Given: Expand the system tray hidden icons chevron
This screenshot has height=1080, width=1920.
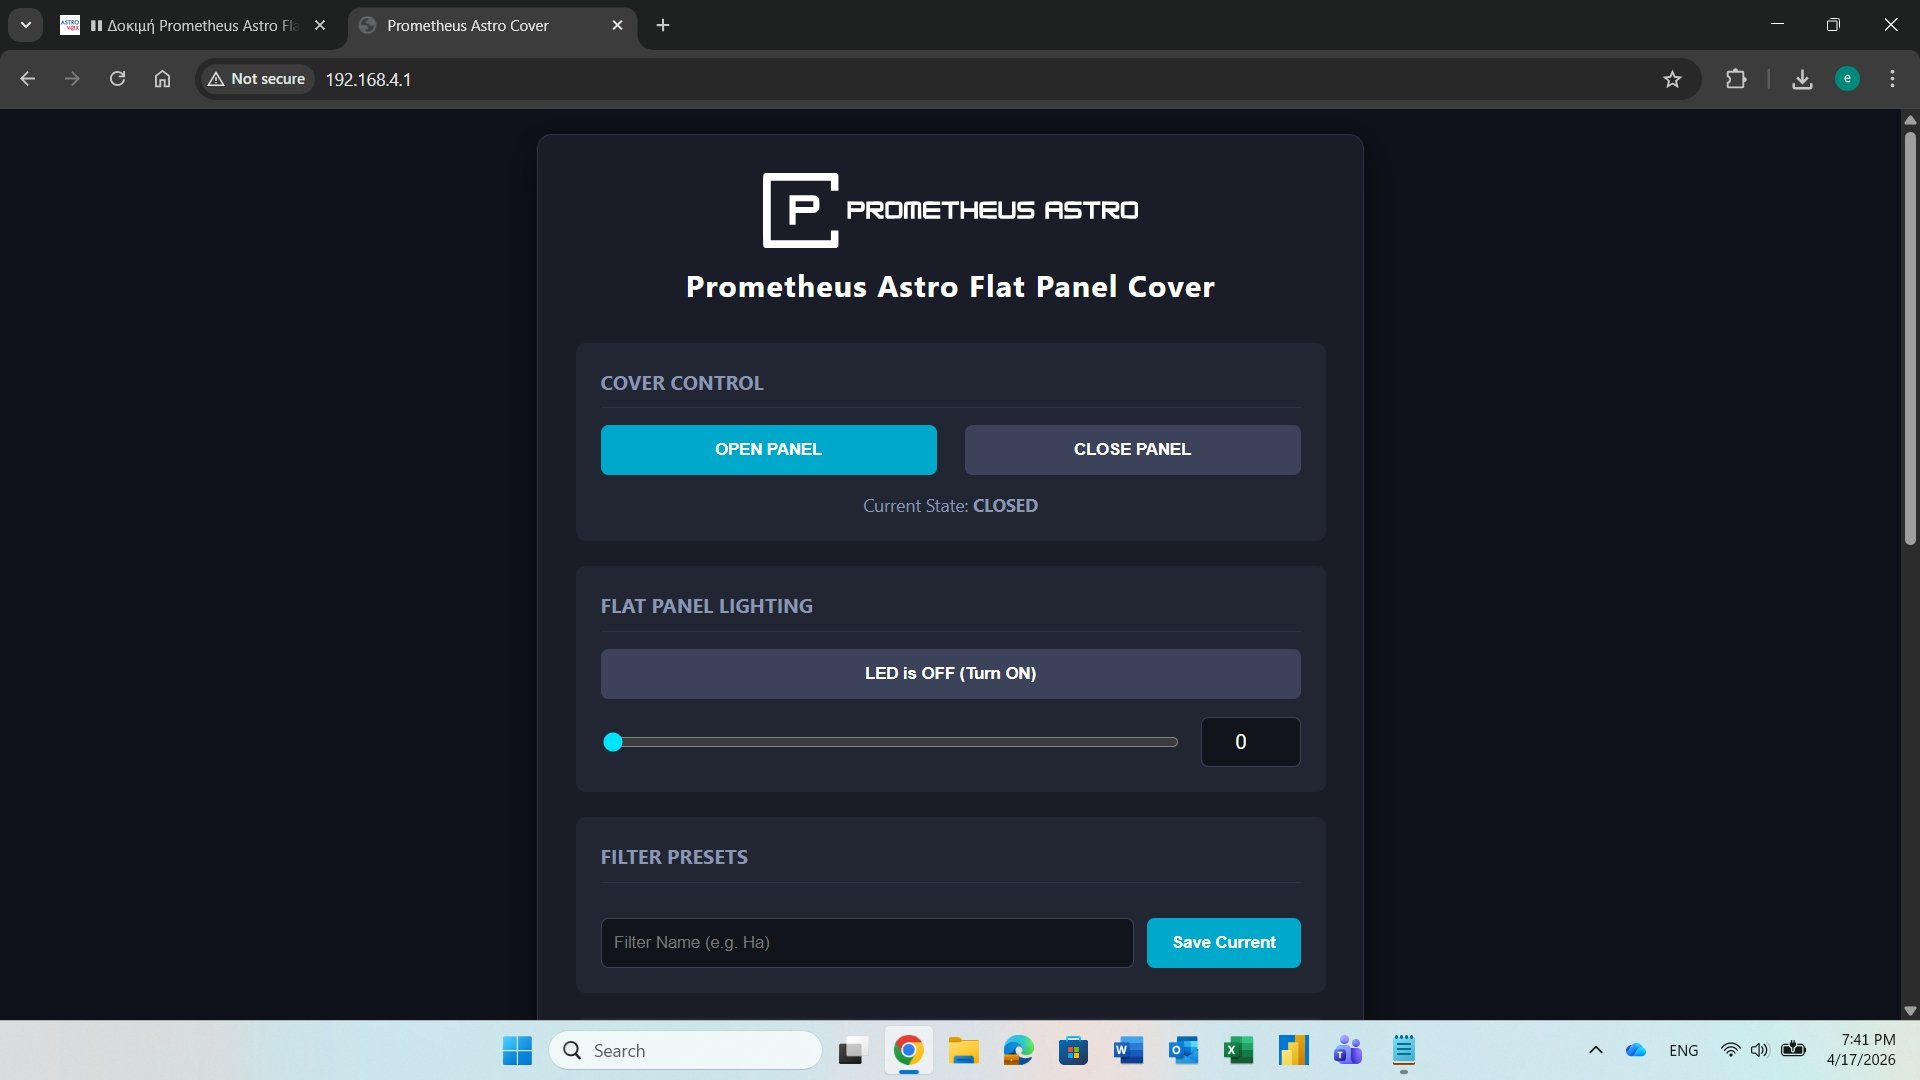Looking at the screenshot, I should click(1596, 1051).
